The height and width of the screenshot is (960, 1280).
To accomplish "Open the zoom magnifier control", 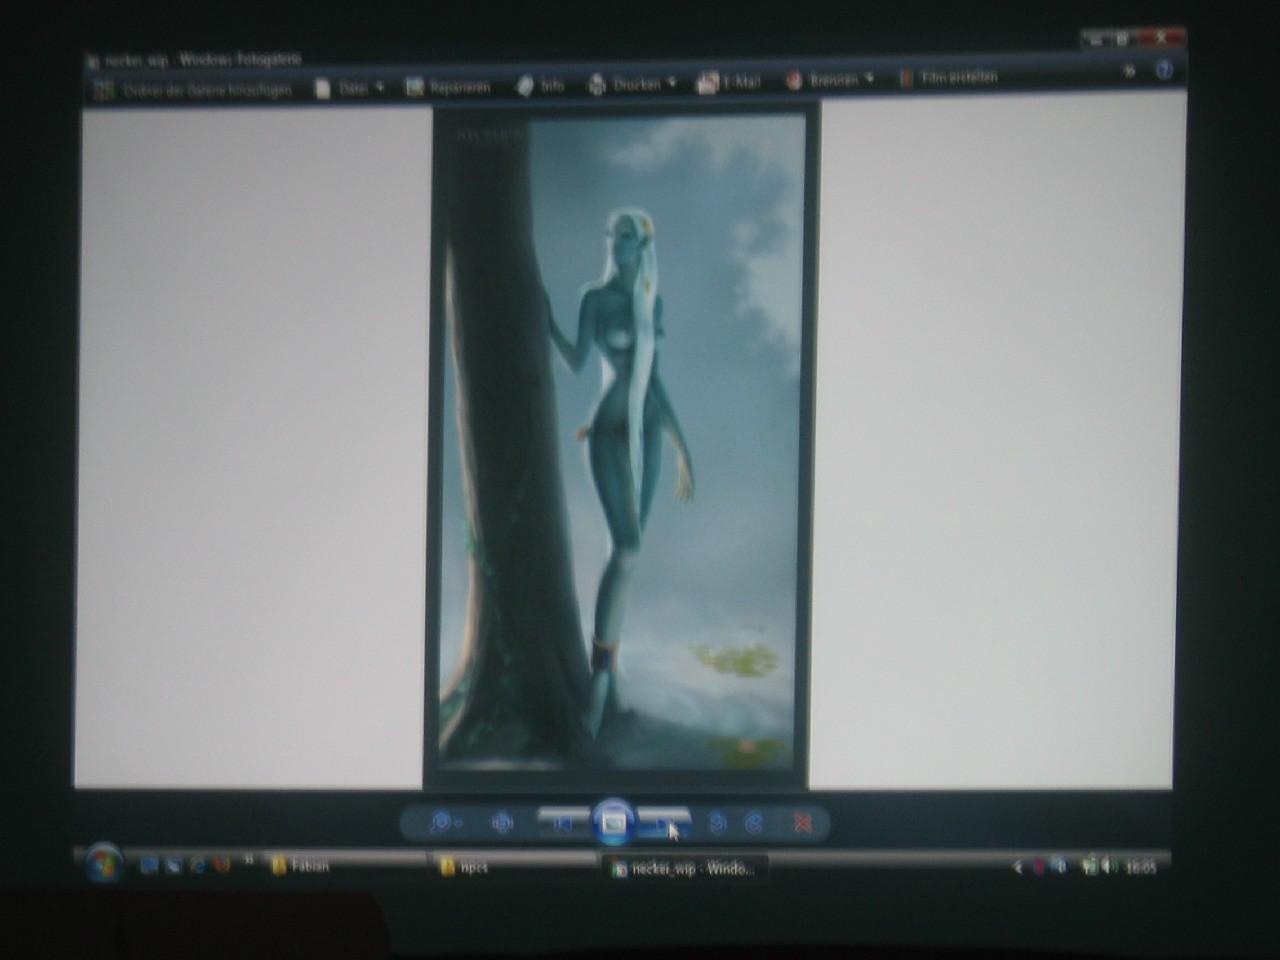I will pos(445,823).
